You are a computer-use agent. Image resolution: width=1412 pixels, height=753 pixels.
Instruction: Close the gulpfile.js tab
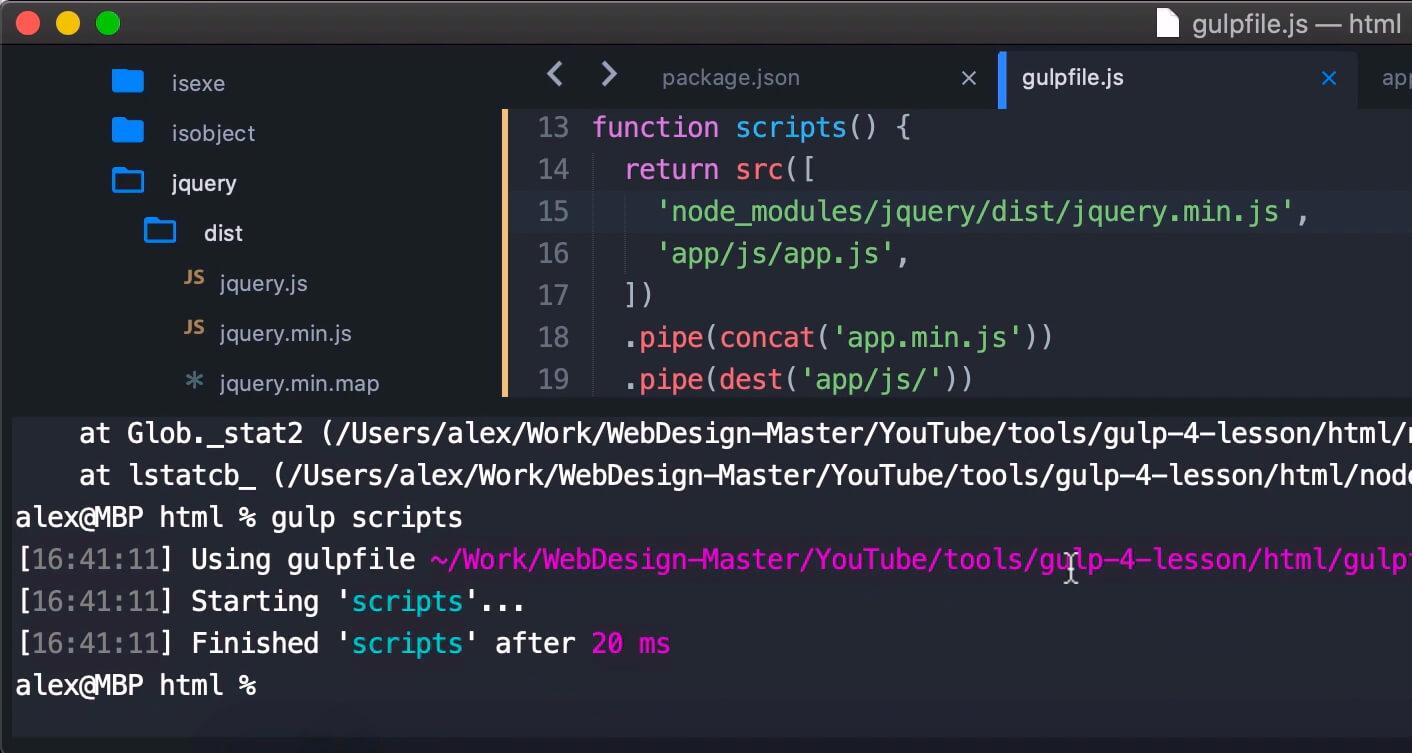pyautogui.click(x=1329, y=78)
